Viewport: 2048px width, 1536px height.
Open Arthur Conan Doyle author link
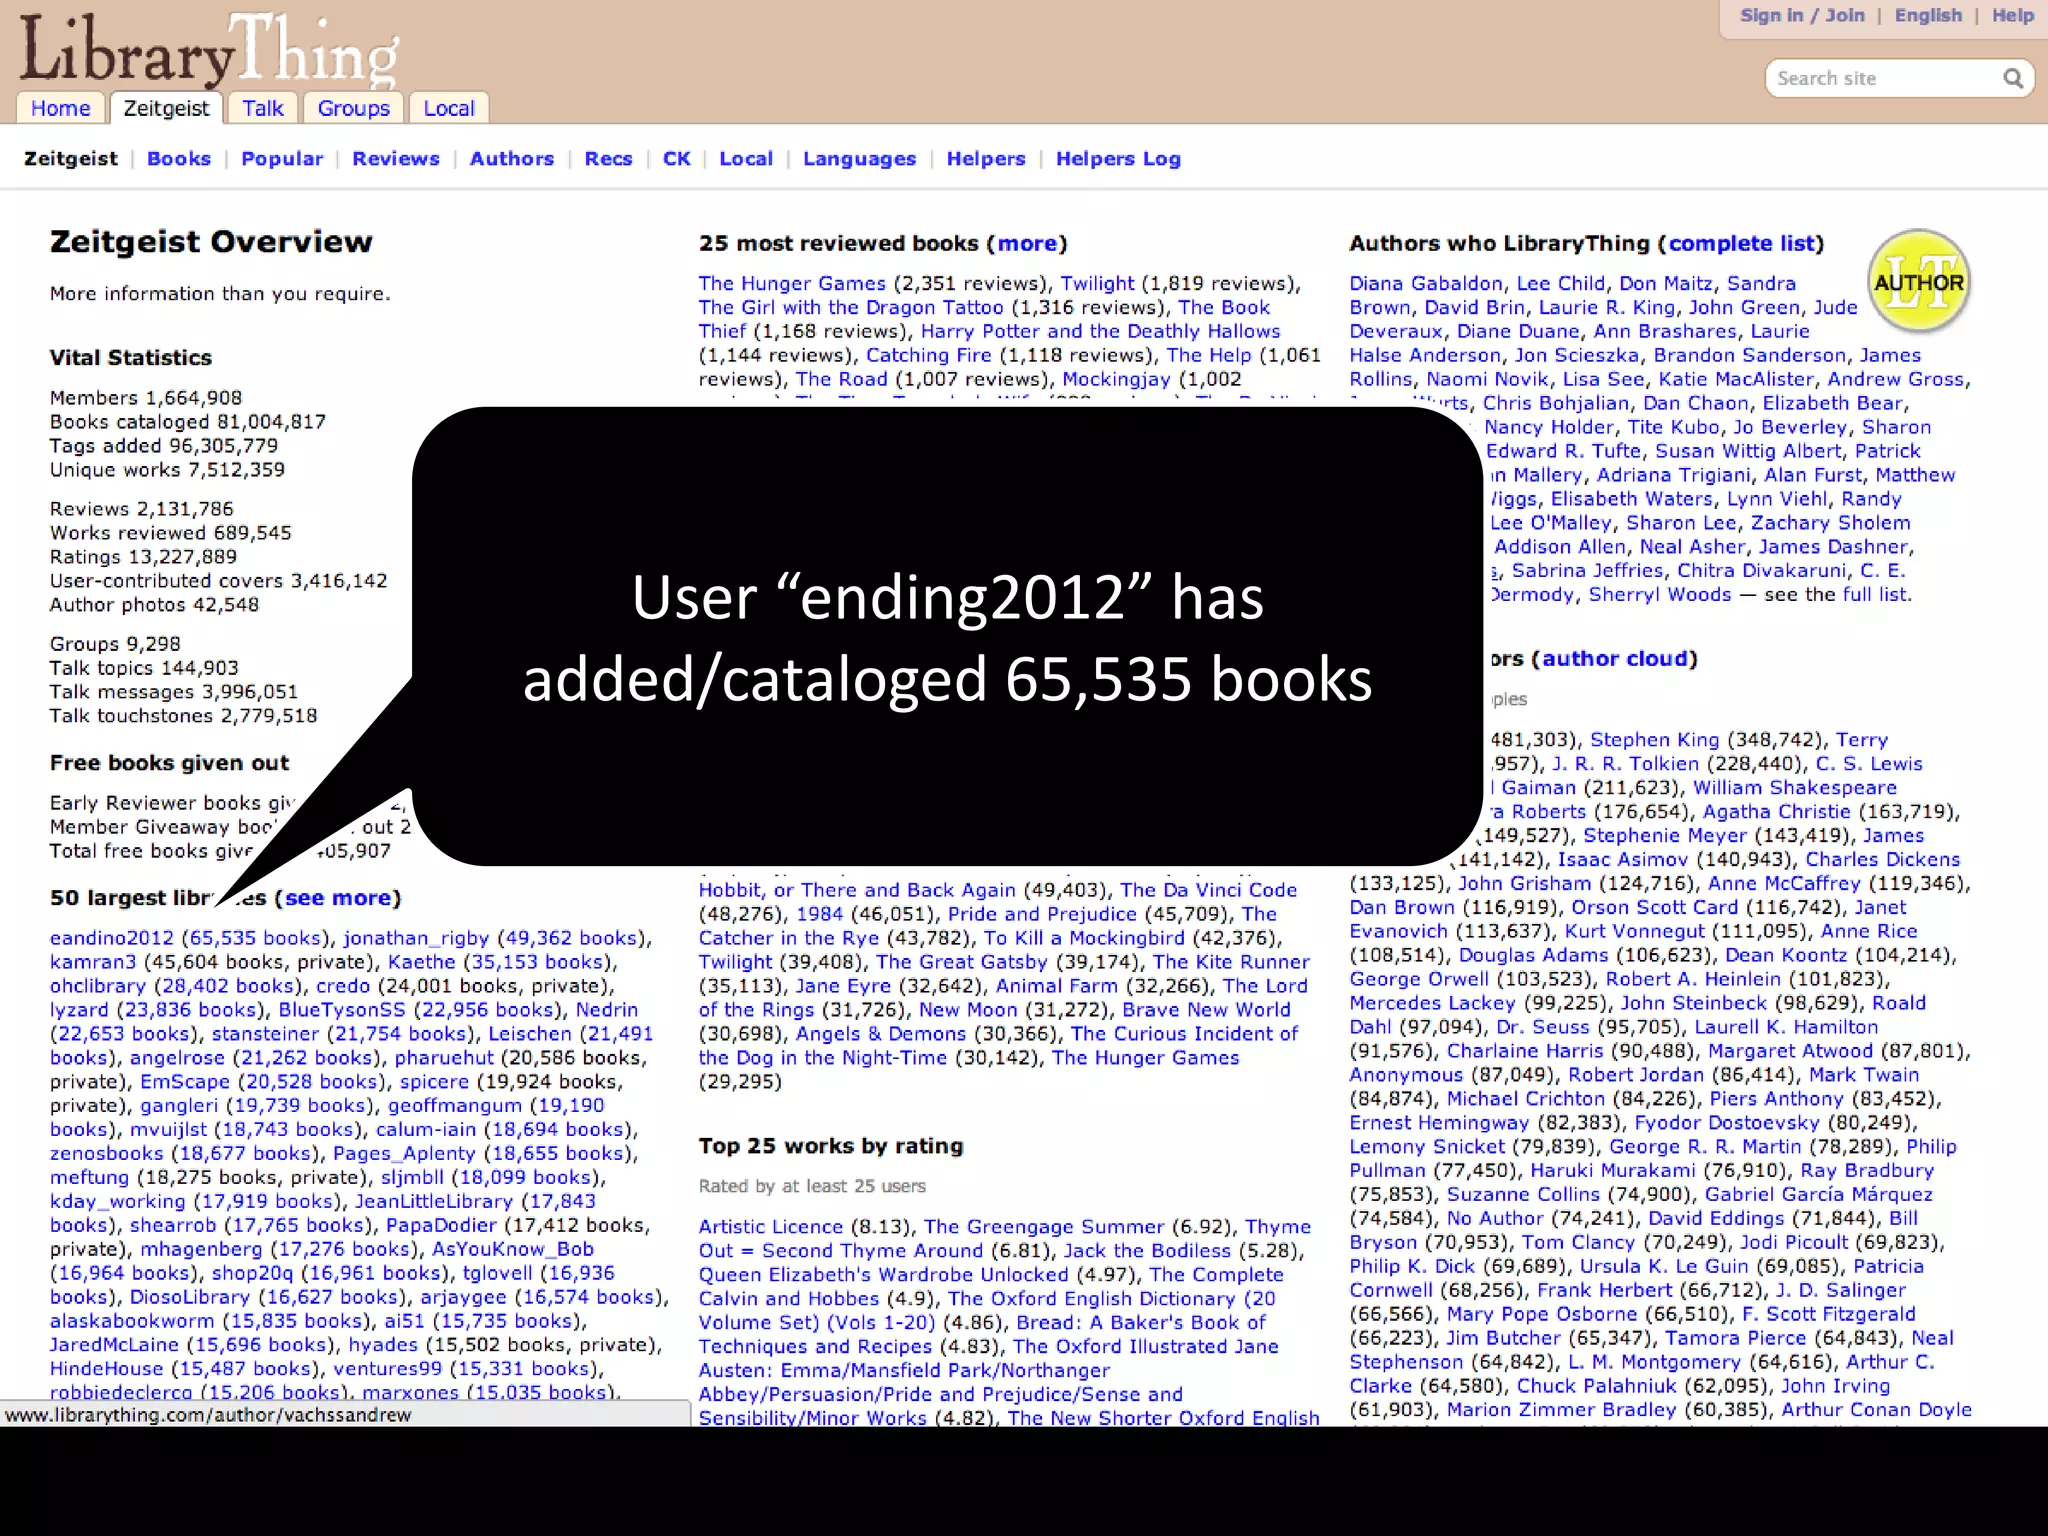pos(1876,1410)
